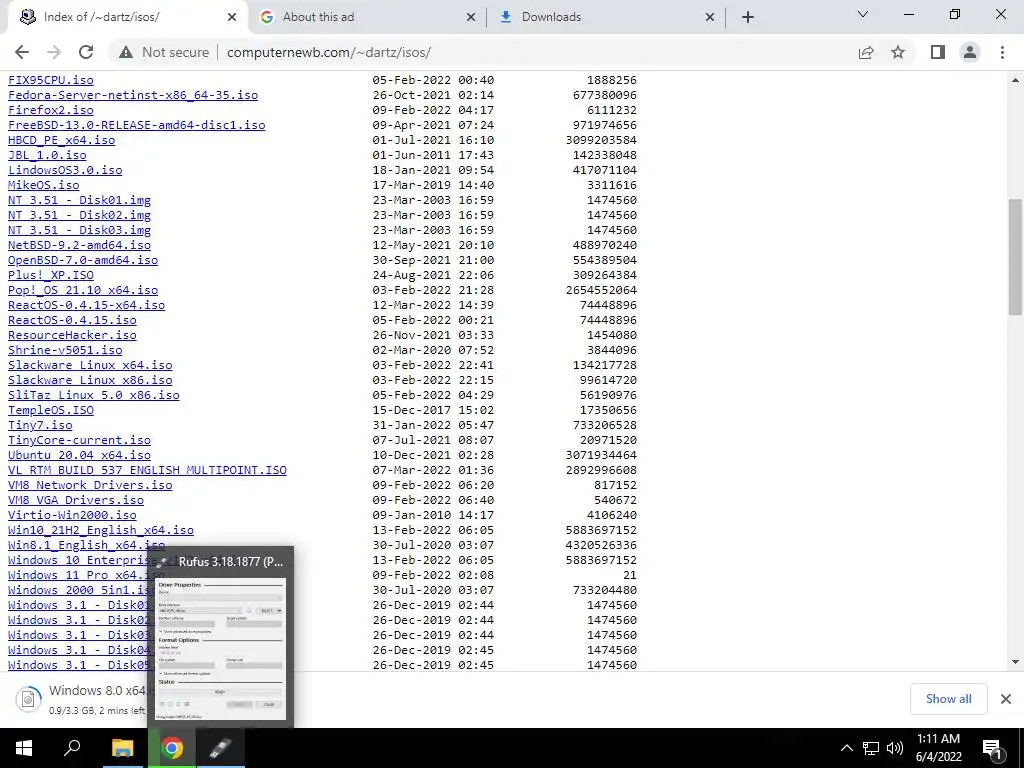Click the Show all downloads button

pyautogui.click(x=948, y=699)
